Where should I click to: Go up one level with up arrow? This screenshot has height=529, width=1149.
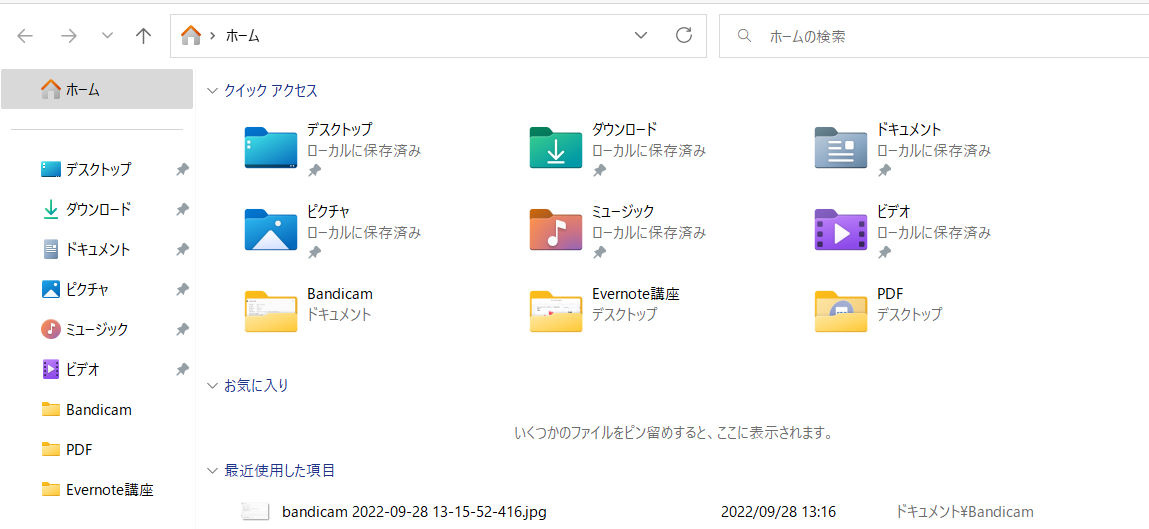click(x=144, y=36)
